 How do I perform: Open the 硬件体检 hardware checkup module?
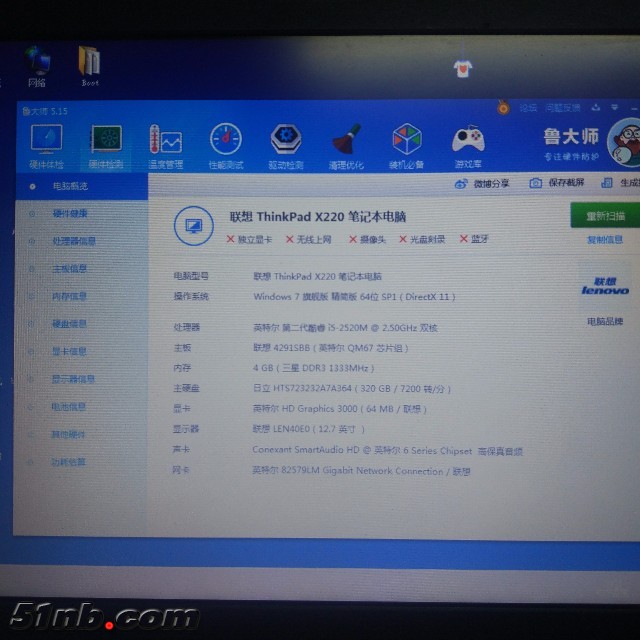pyautogui.click(x=46, y=147)
